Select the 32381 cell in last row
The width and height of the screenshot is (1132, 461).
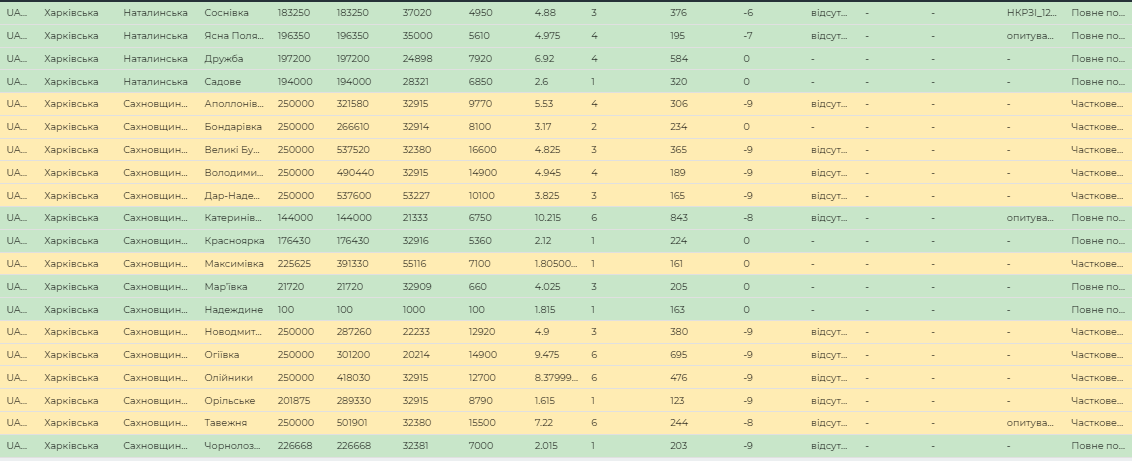point(418,445)
